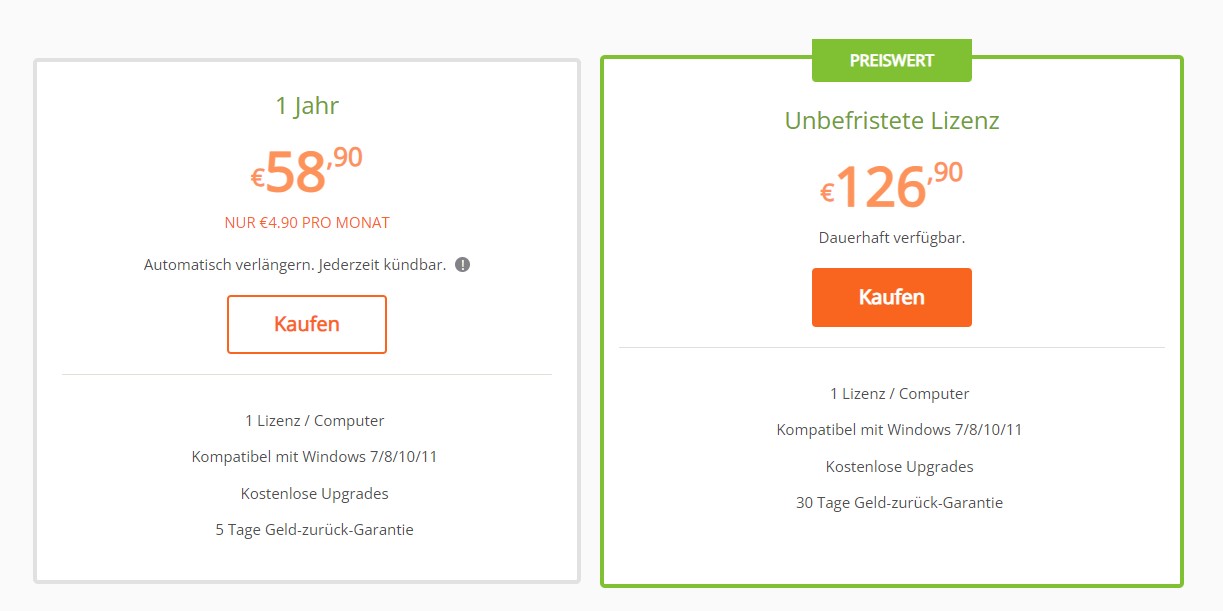Click 1 Lizenz / Computer in yearly card
Image resolution: width=1223 pixels, height=611 pixels.
(x=314, y=421)
